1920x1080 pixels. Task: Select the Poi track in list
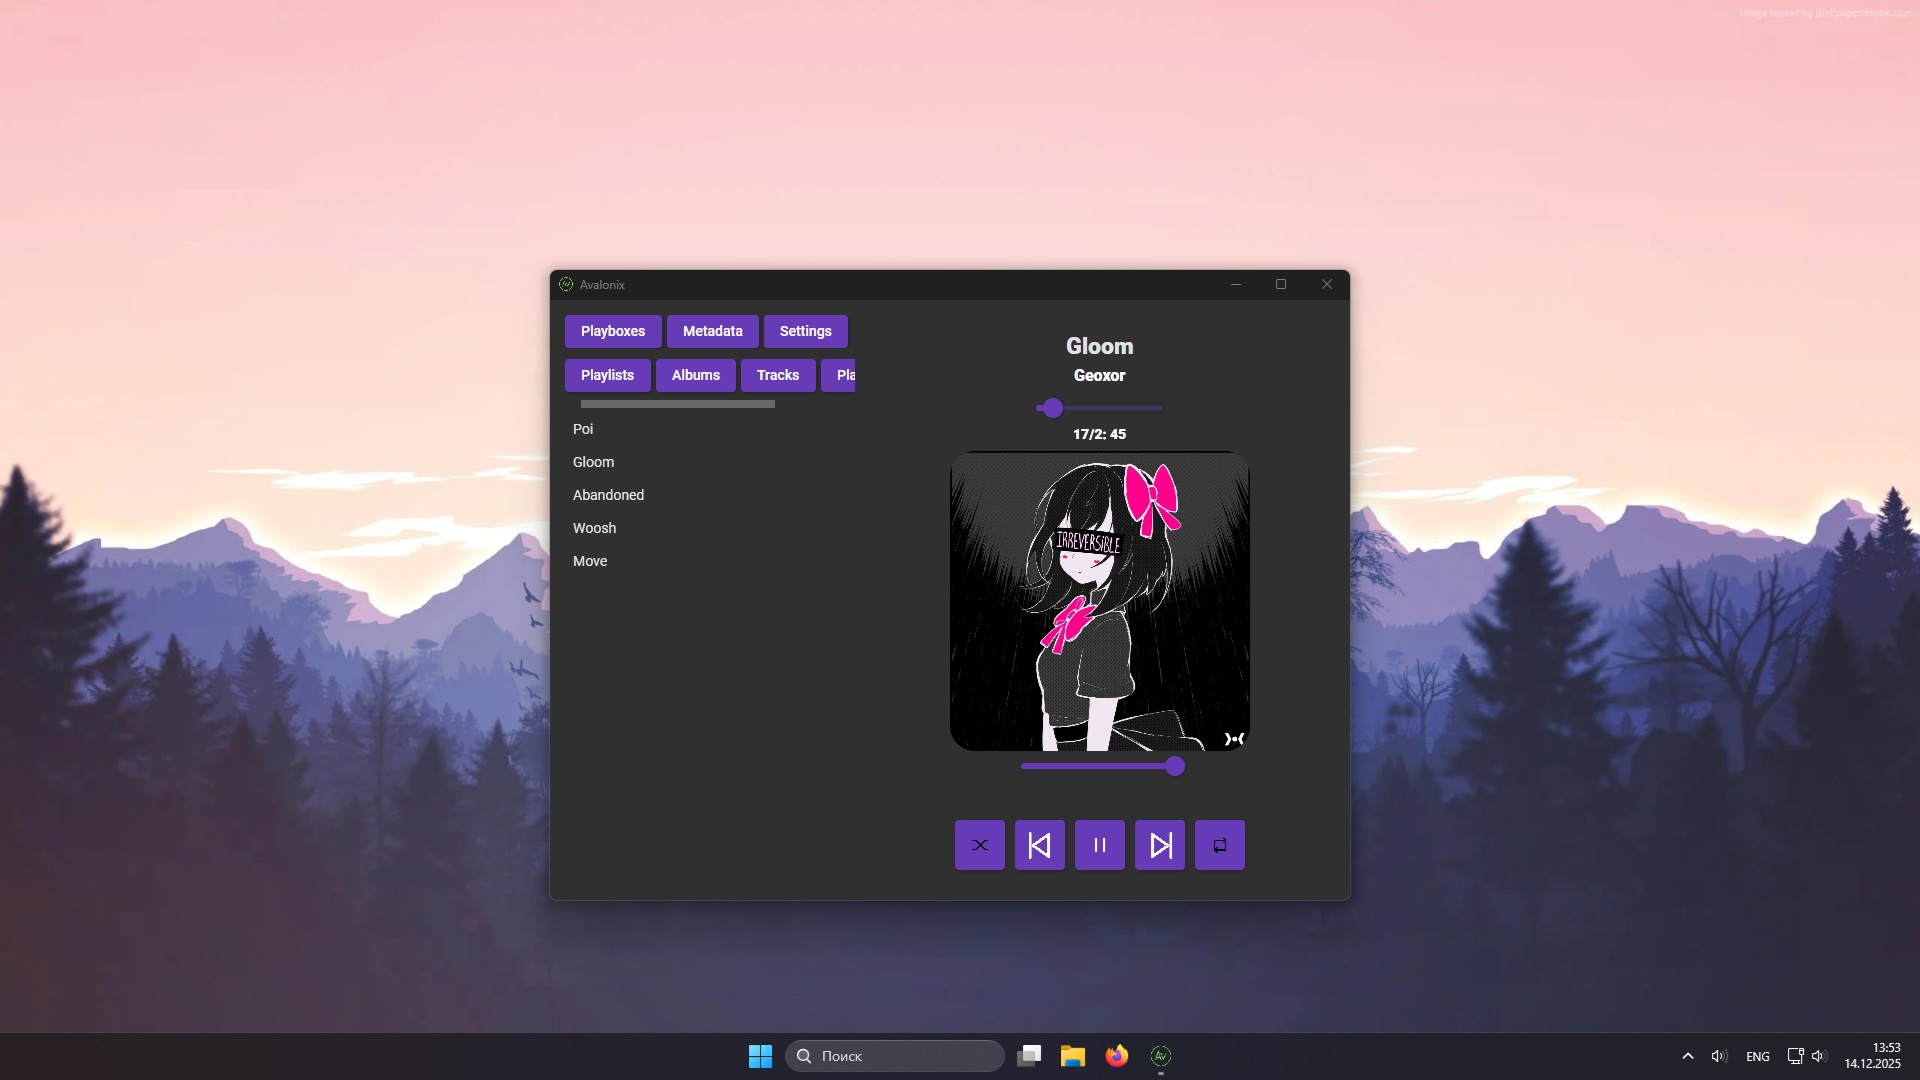(x=583, y=429)
